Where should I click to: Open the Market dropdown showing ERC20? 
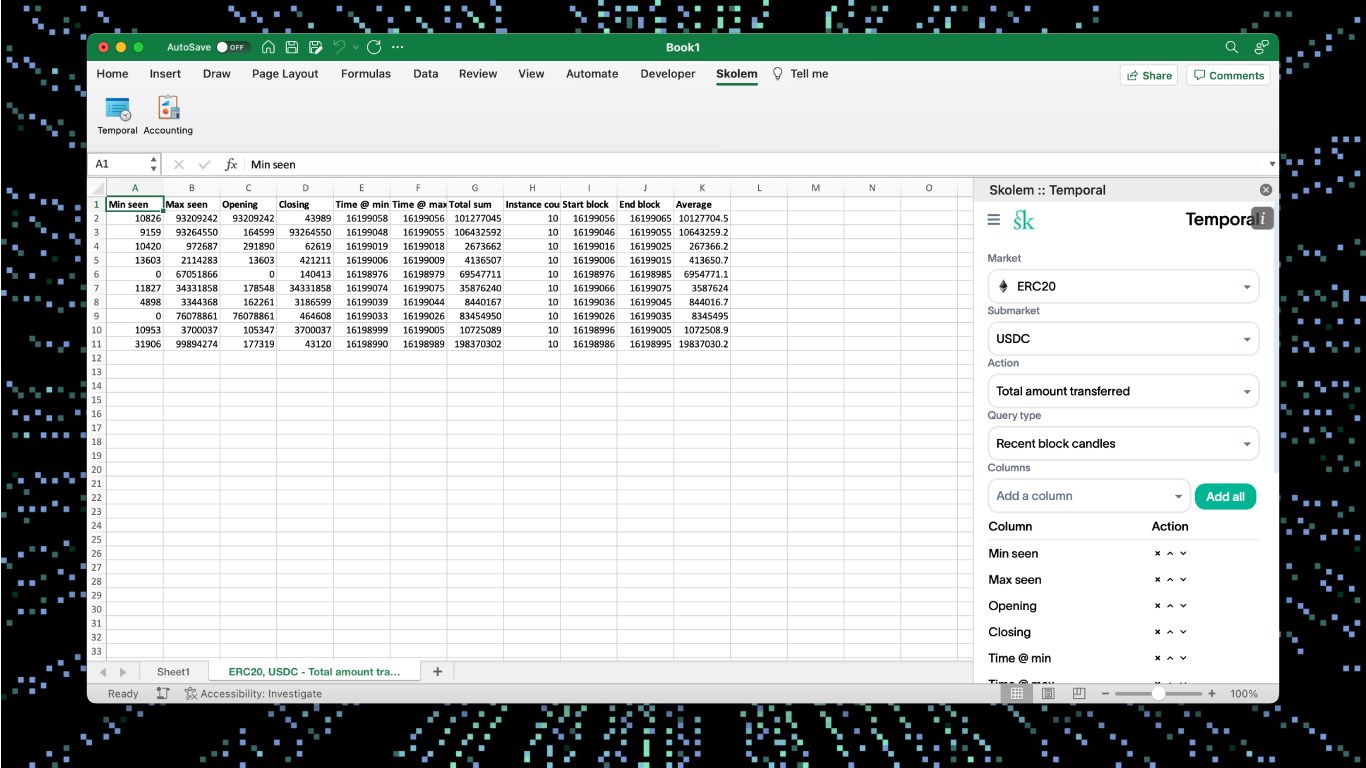point(1123,286)
